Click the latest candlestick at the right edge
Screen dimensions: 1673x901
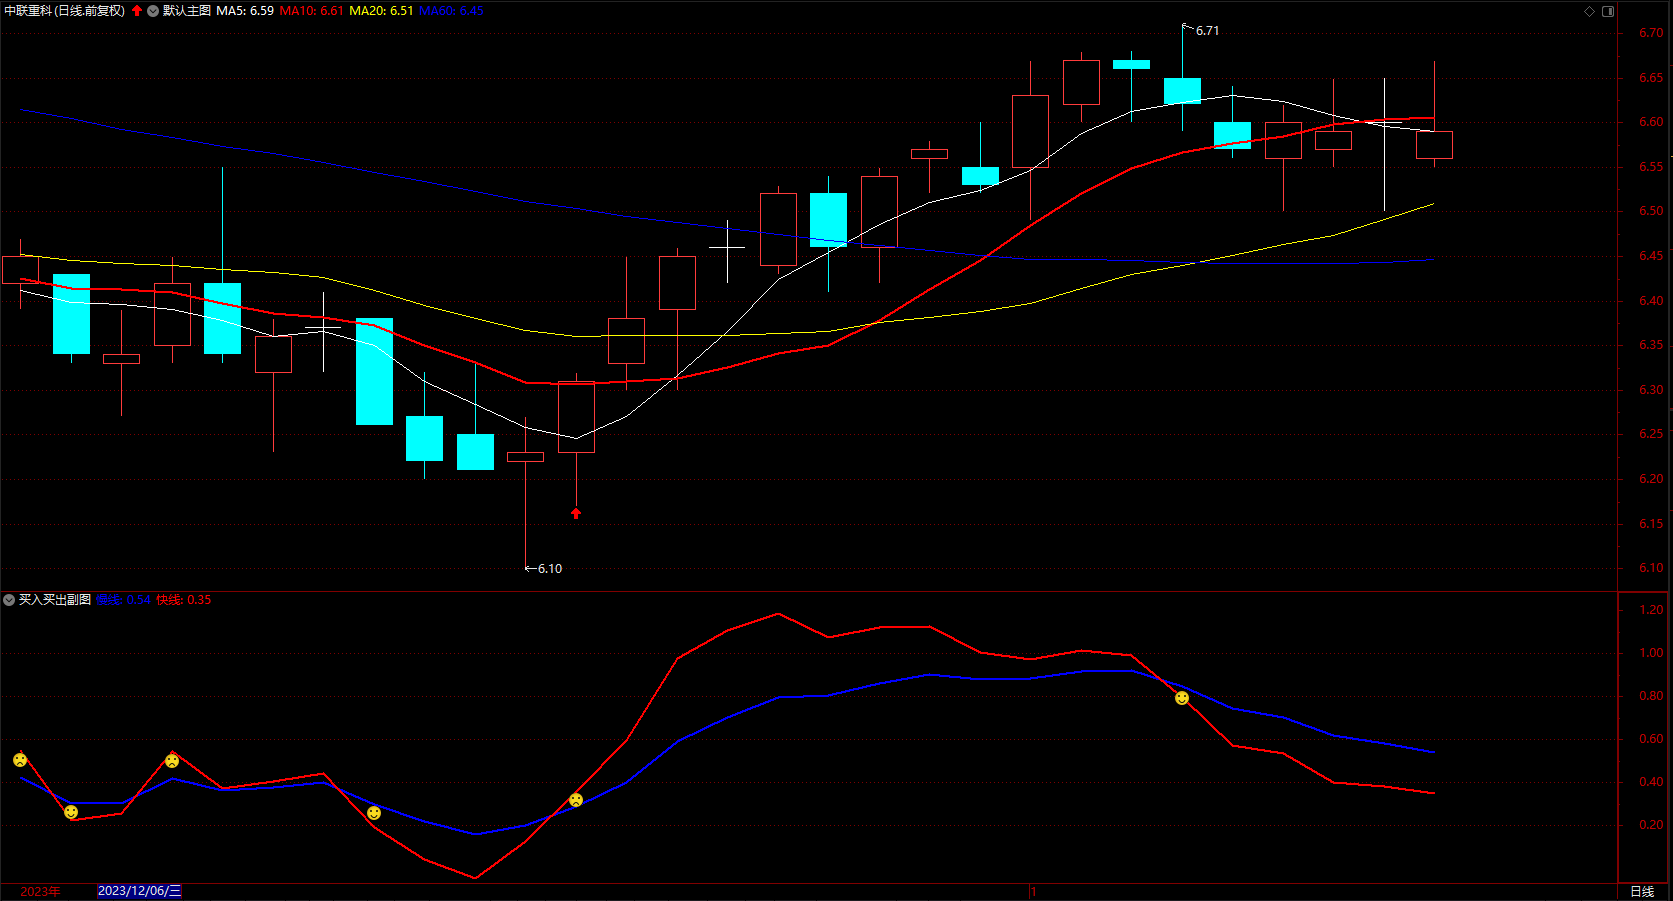(x=1434, y=144)
